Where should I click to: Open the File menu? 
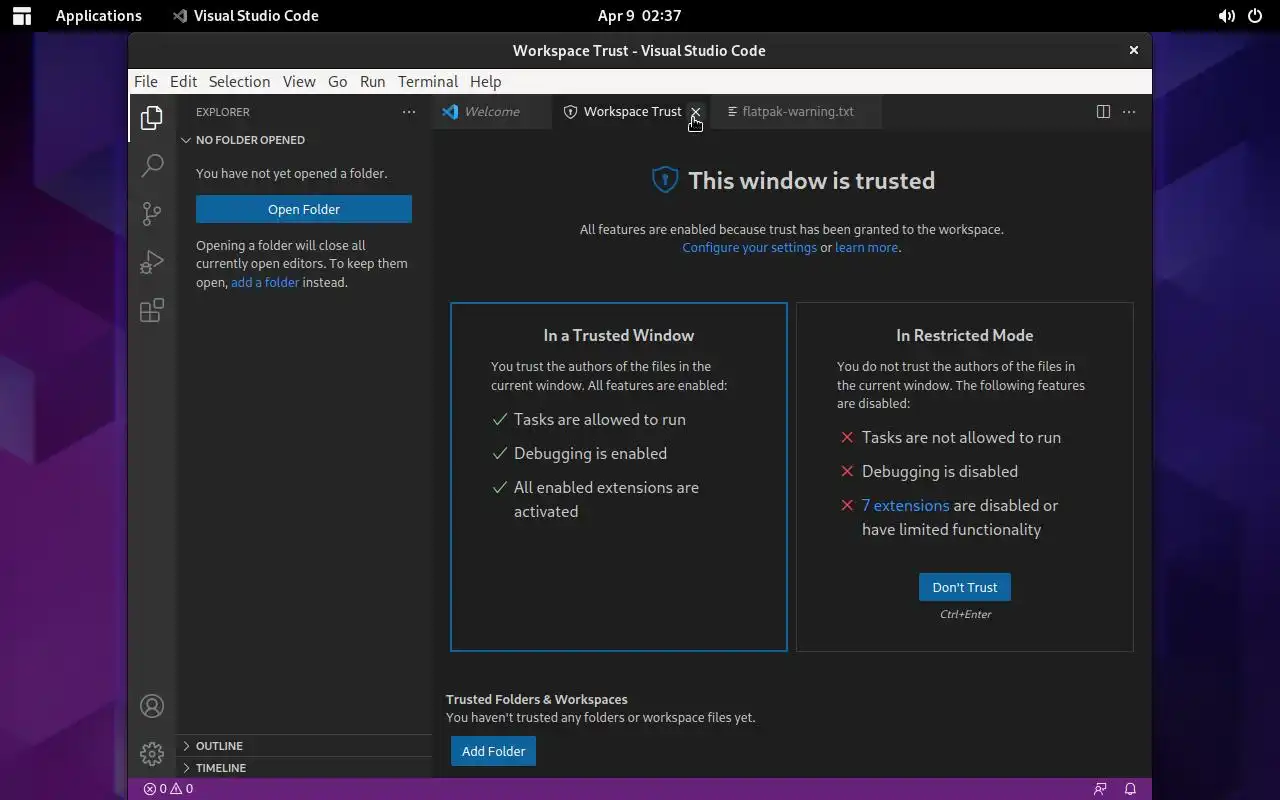click(x=146, y=82)
